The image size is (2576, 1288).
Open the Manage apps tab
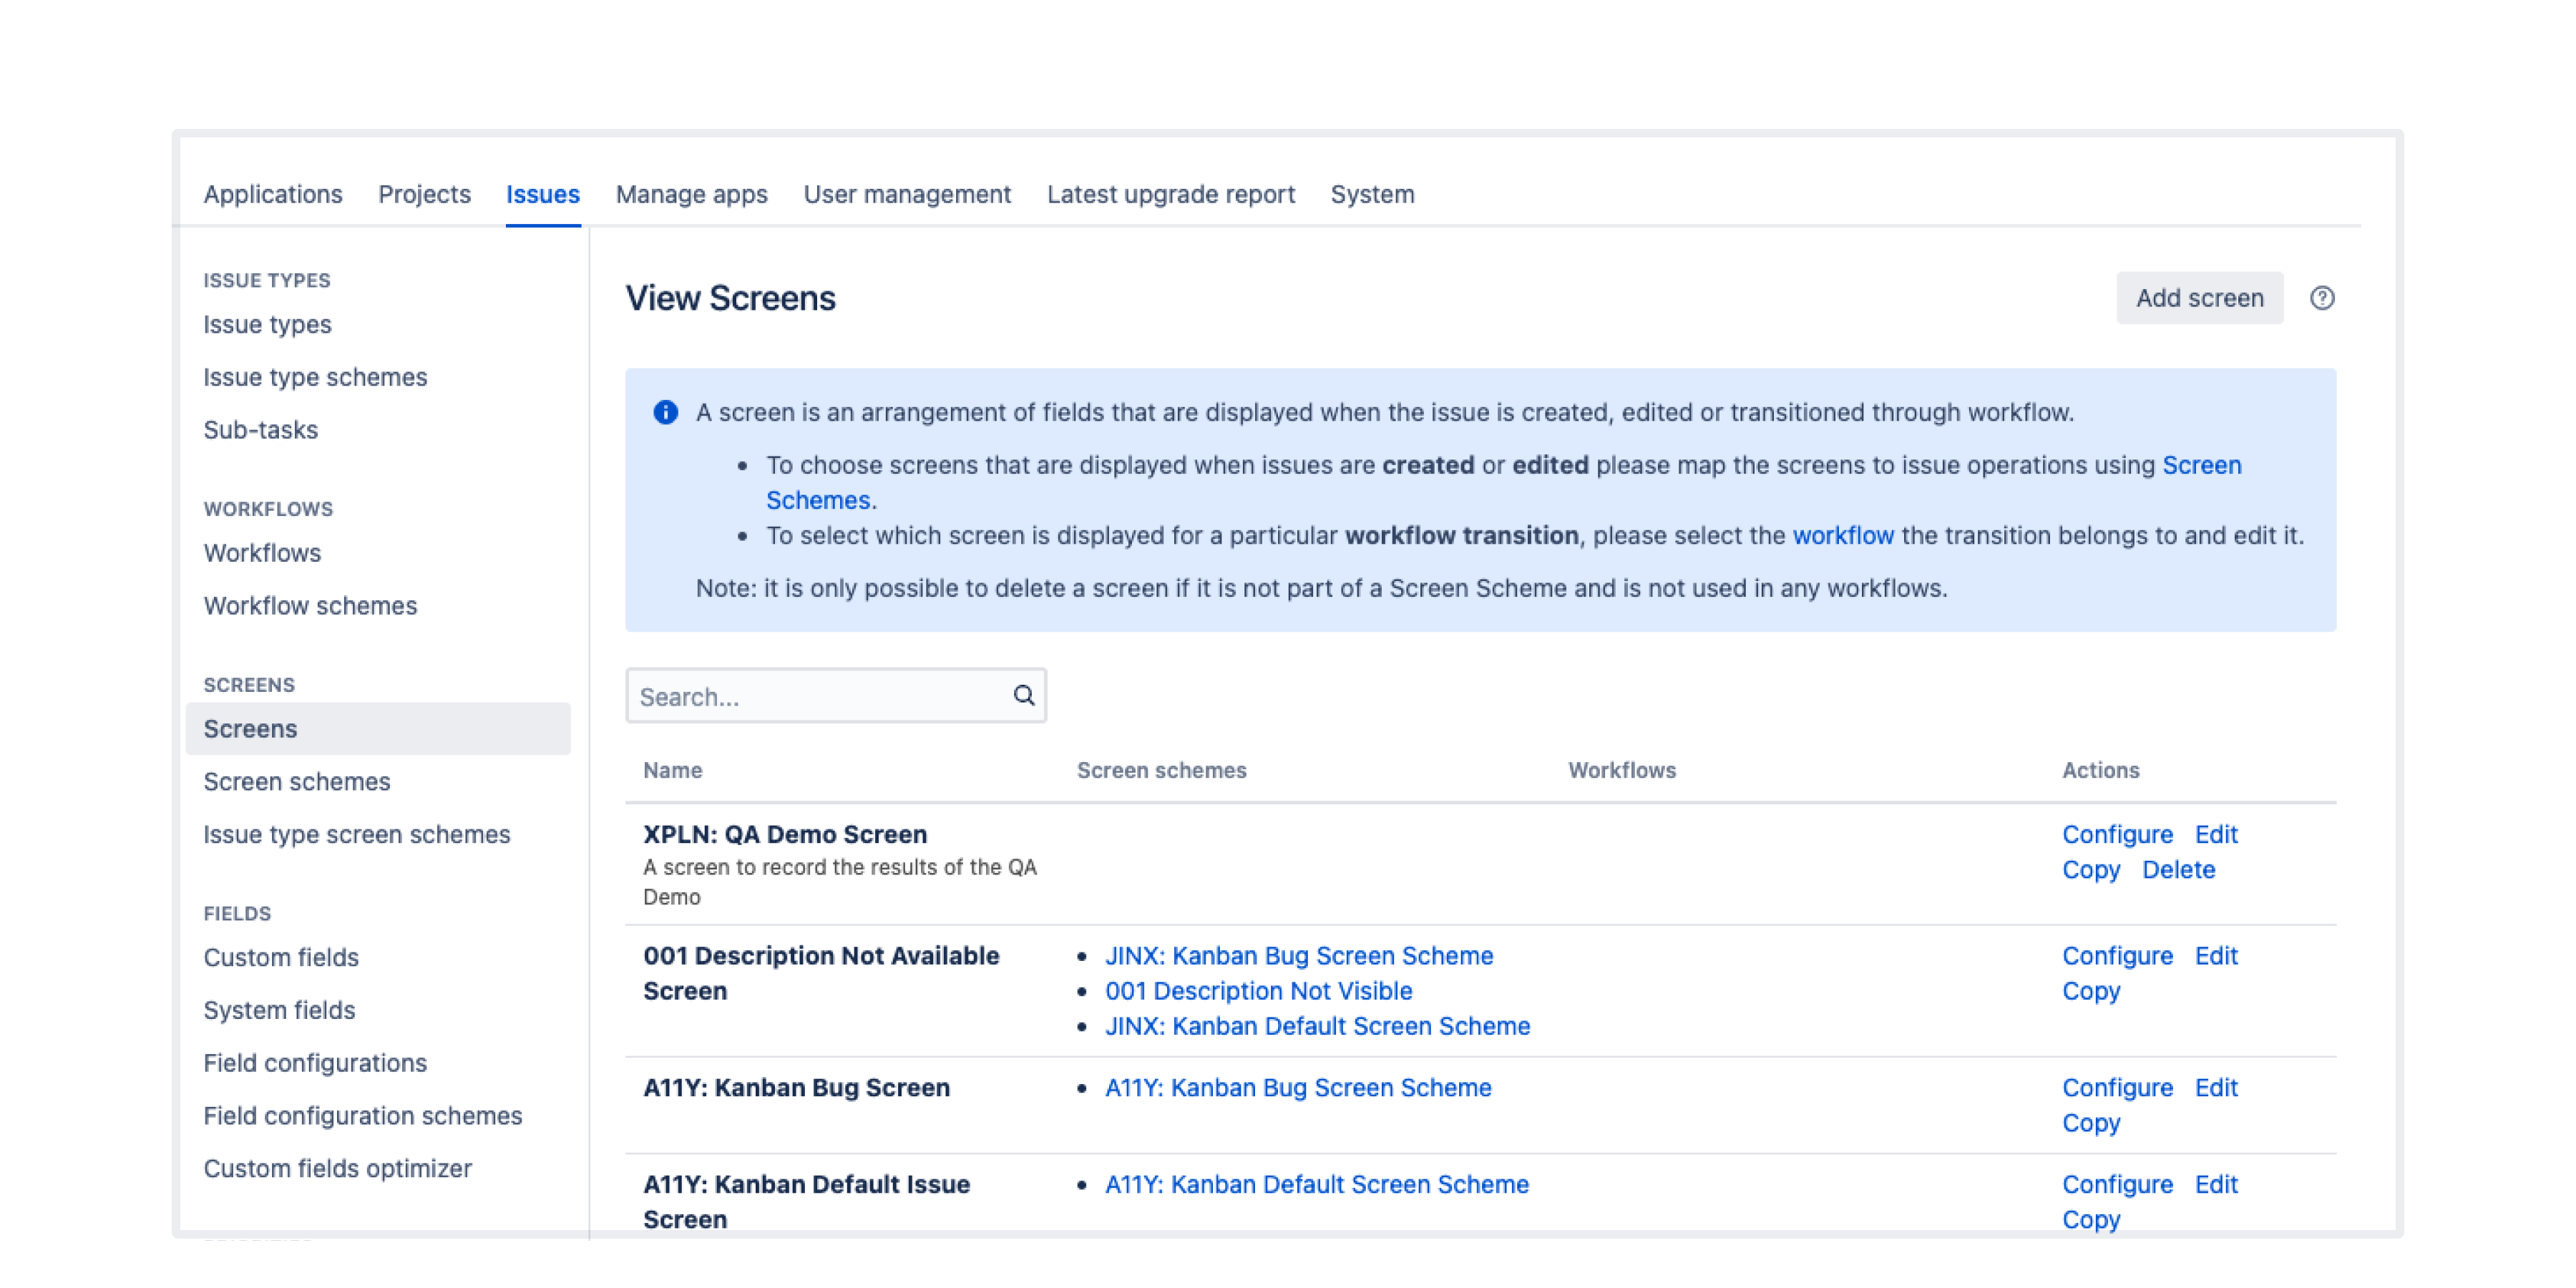click(691, 194)
